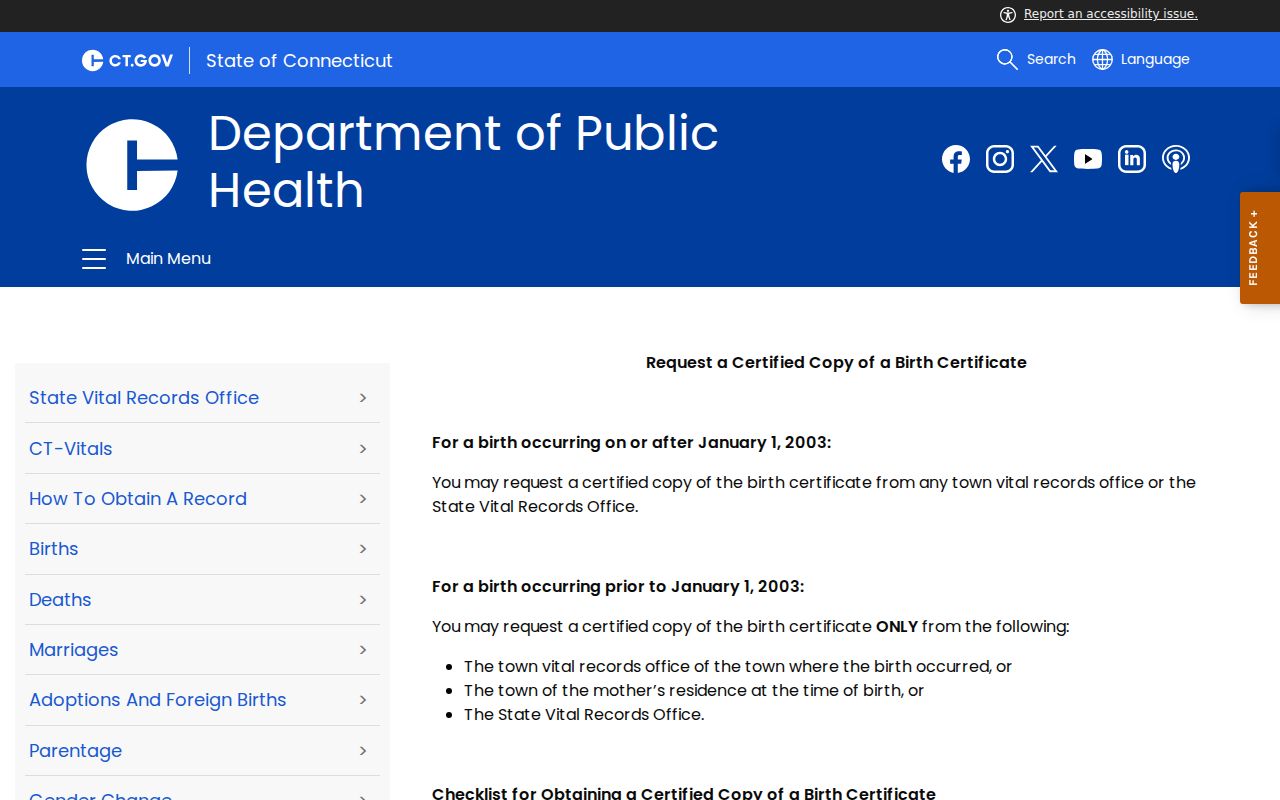
Task: Click the State of Connecticut link
Action: click(299, 60)
